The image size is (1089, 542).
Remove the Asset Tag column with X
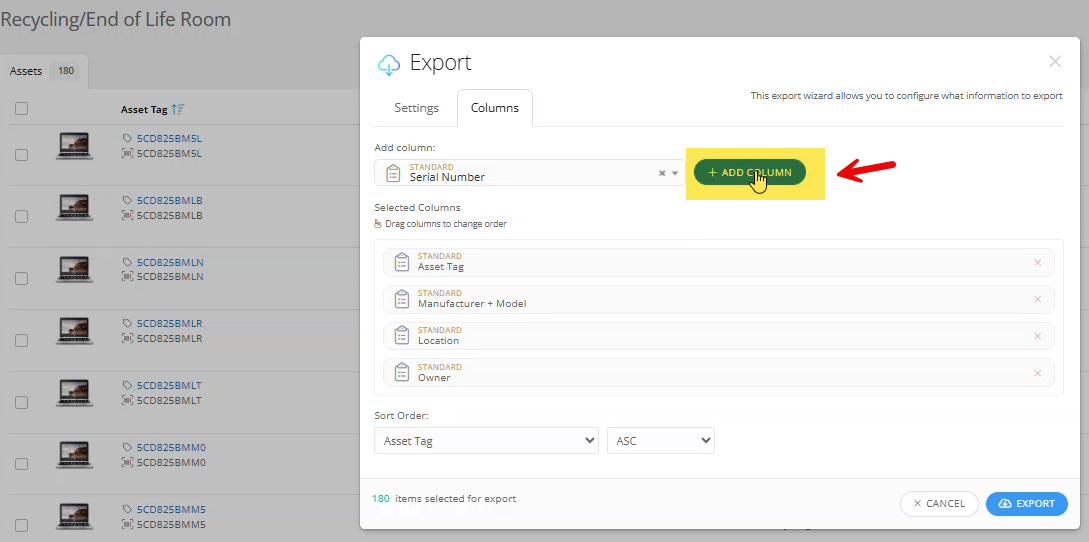1037,263
